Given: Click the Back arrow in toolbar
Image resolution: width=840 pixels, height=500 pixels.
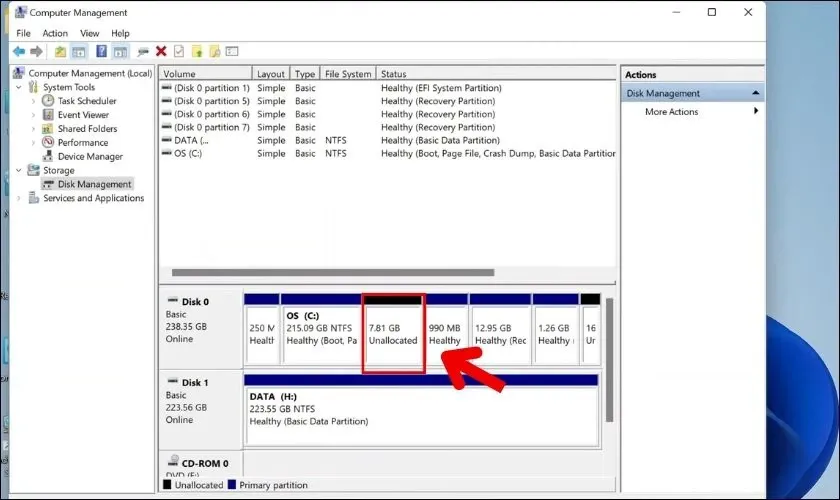Looking at the screenshot, I should point(18,51).
